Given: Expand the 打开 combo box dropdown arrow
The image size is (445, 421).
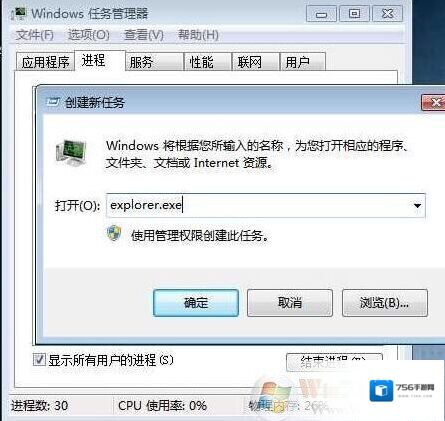Looking at the screenshot, I should (417, 206).
